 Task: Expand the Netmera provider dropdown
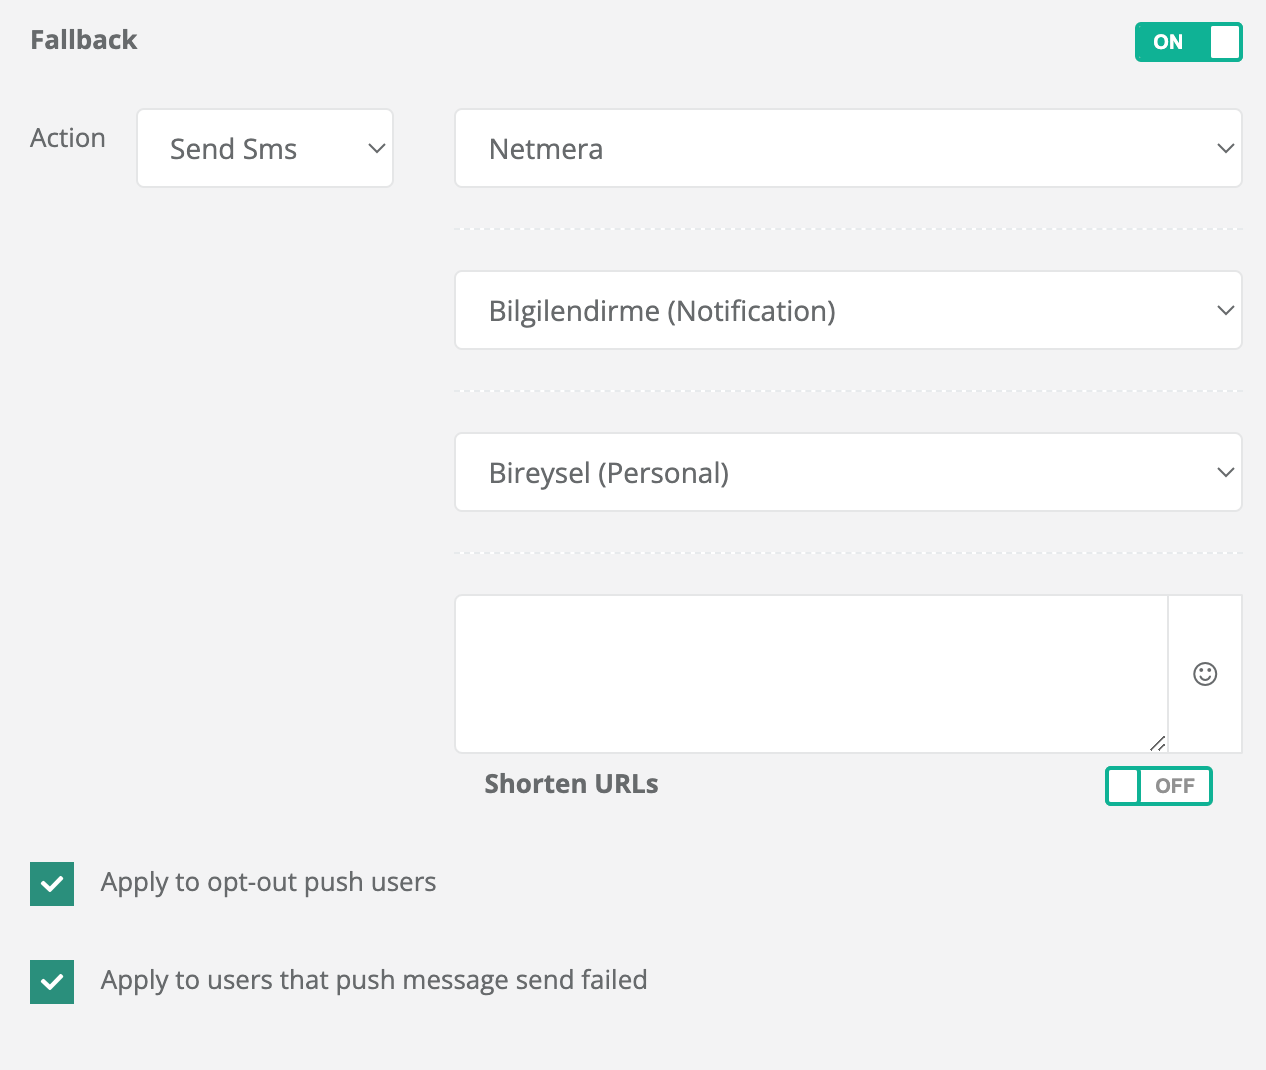(847, 149)
